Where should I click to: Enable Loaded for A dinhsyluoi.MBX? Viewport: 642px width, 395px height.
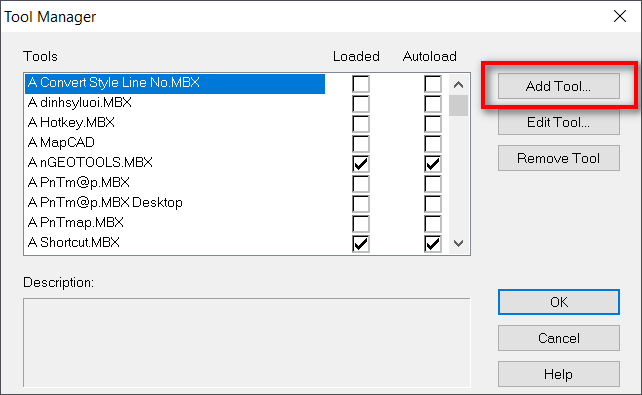tap(361, 104)
